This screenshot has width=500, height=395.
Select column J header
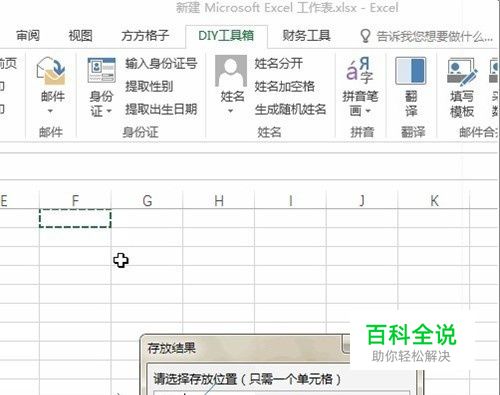[x=362, y=201]
